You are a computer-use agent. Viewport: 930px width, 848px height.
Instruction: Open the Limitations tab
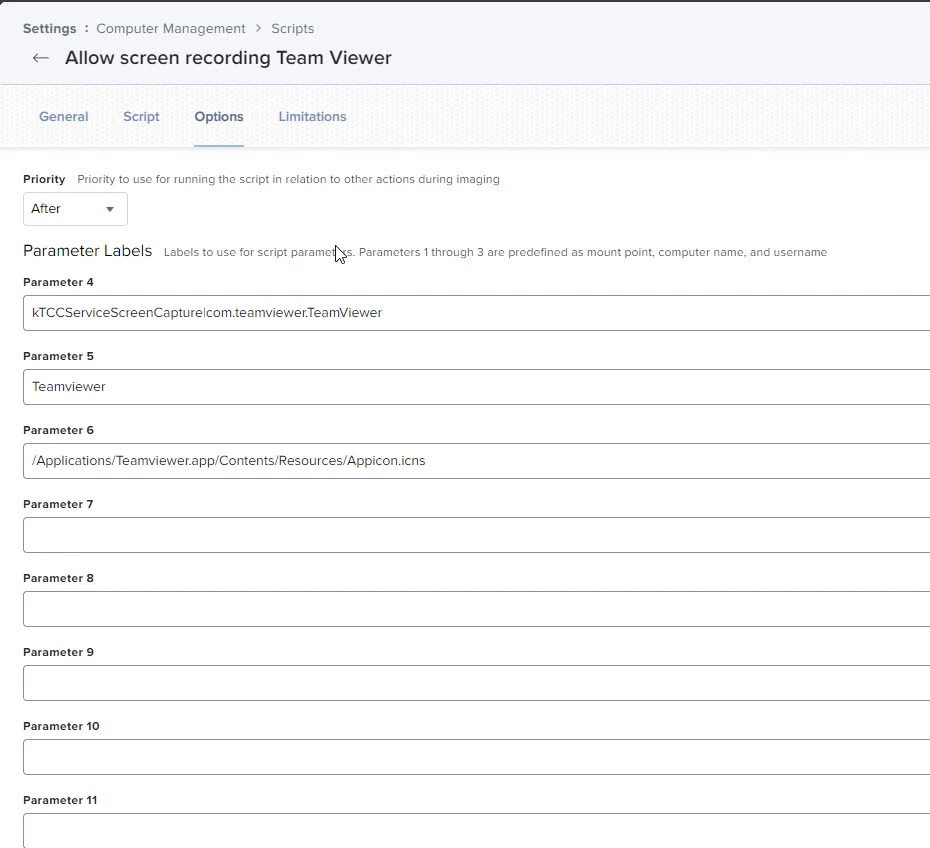pyautogui.click(x=313, y=116)
